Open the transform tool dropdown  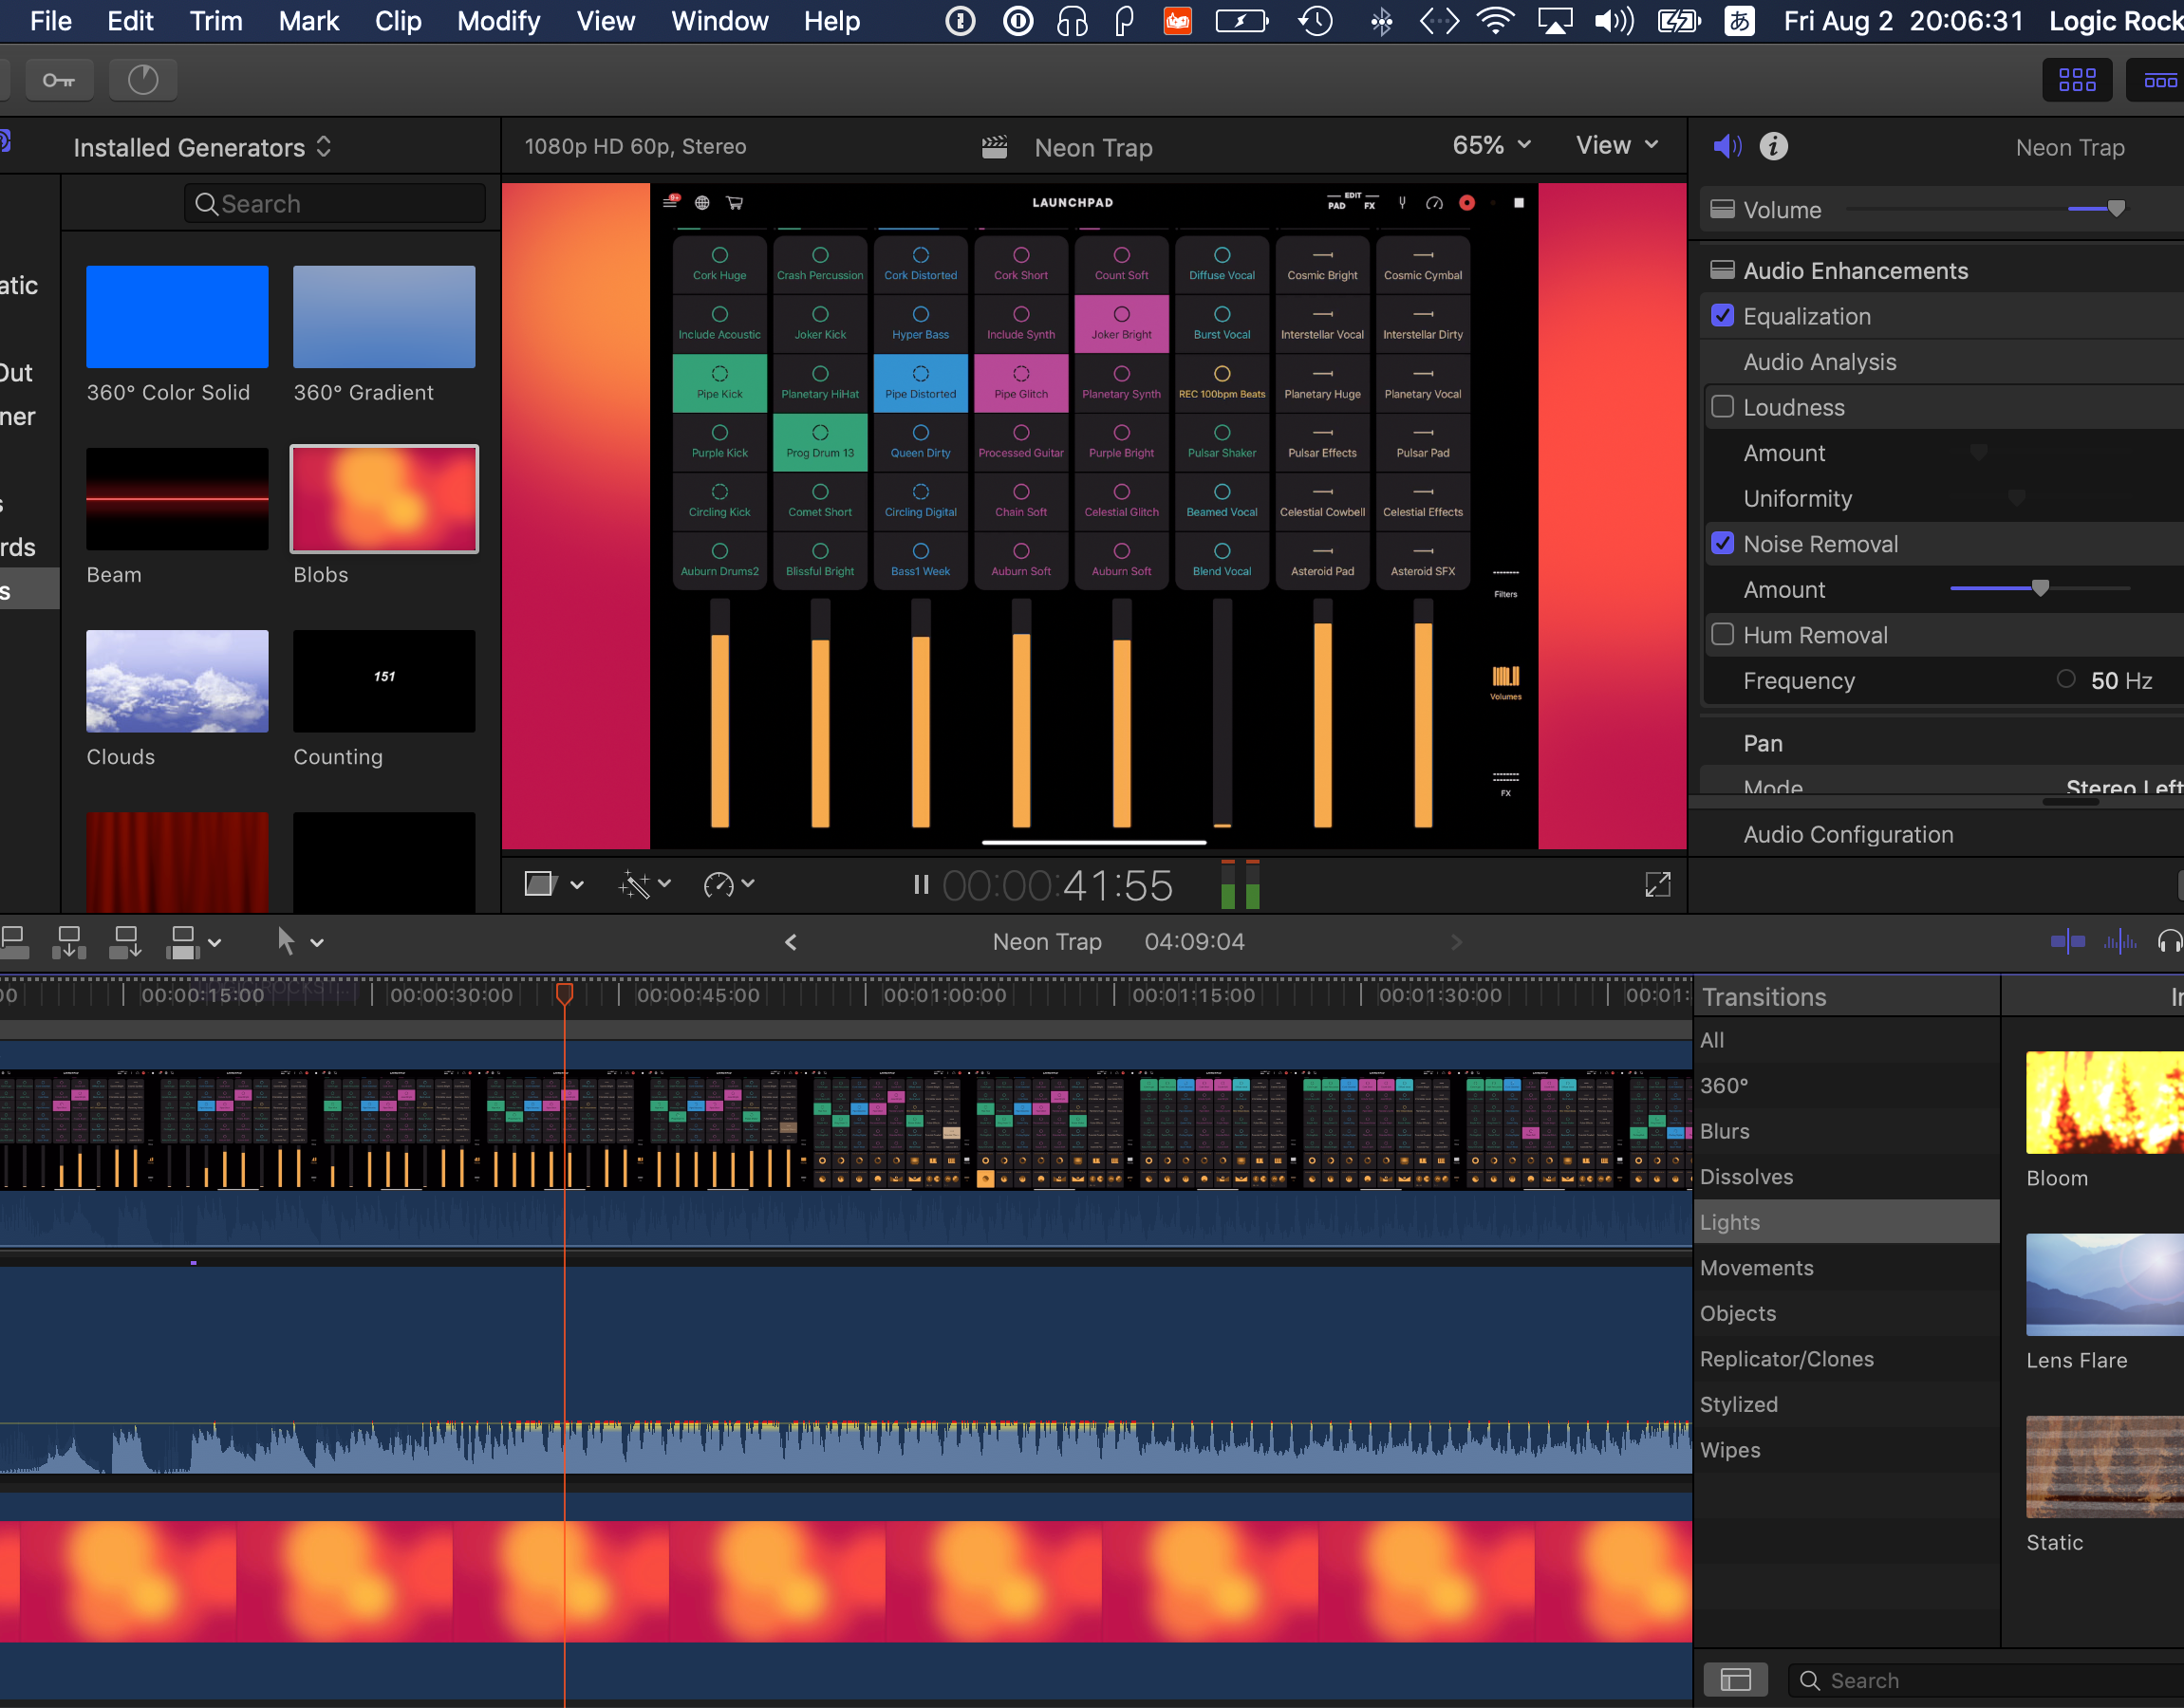(554, 884)
